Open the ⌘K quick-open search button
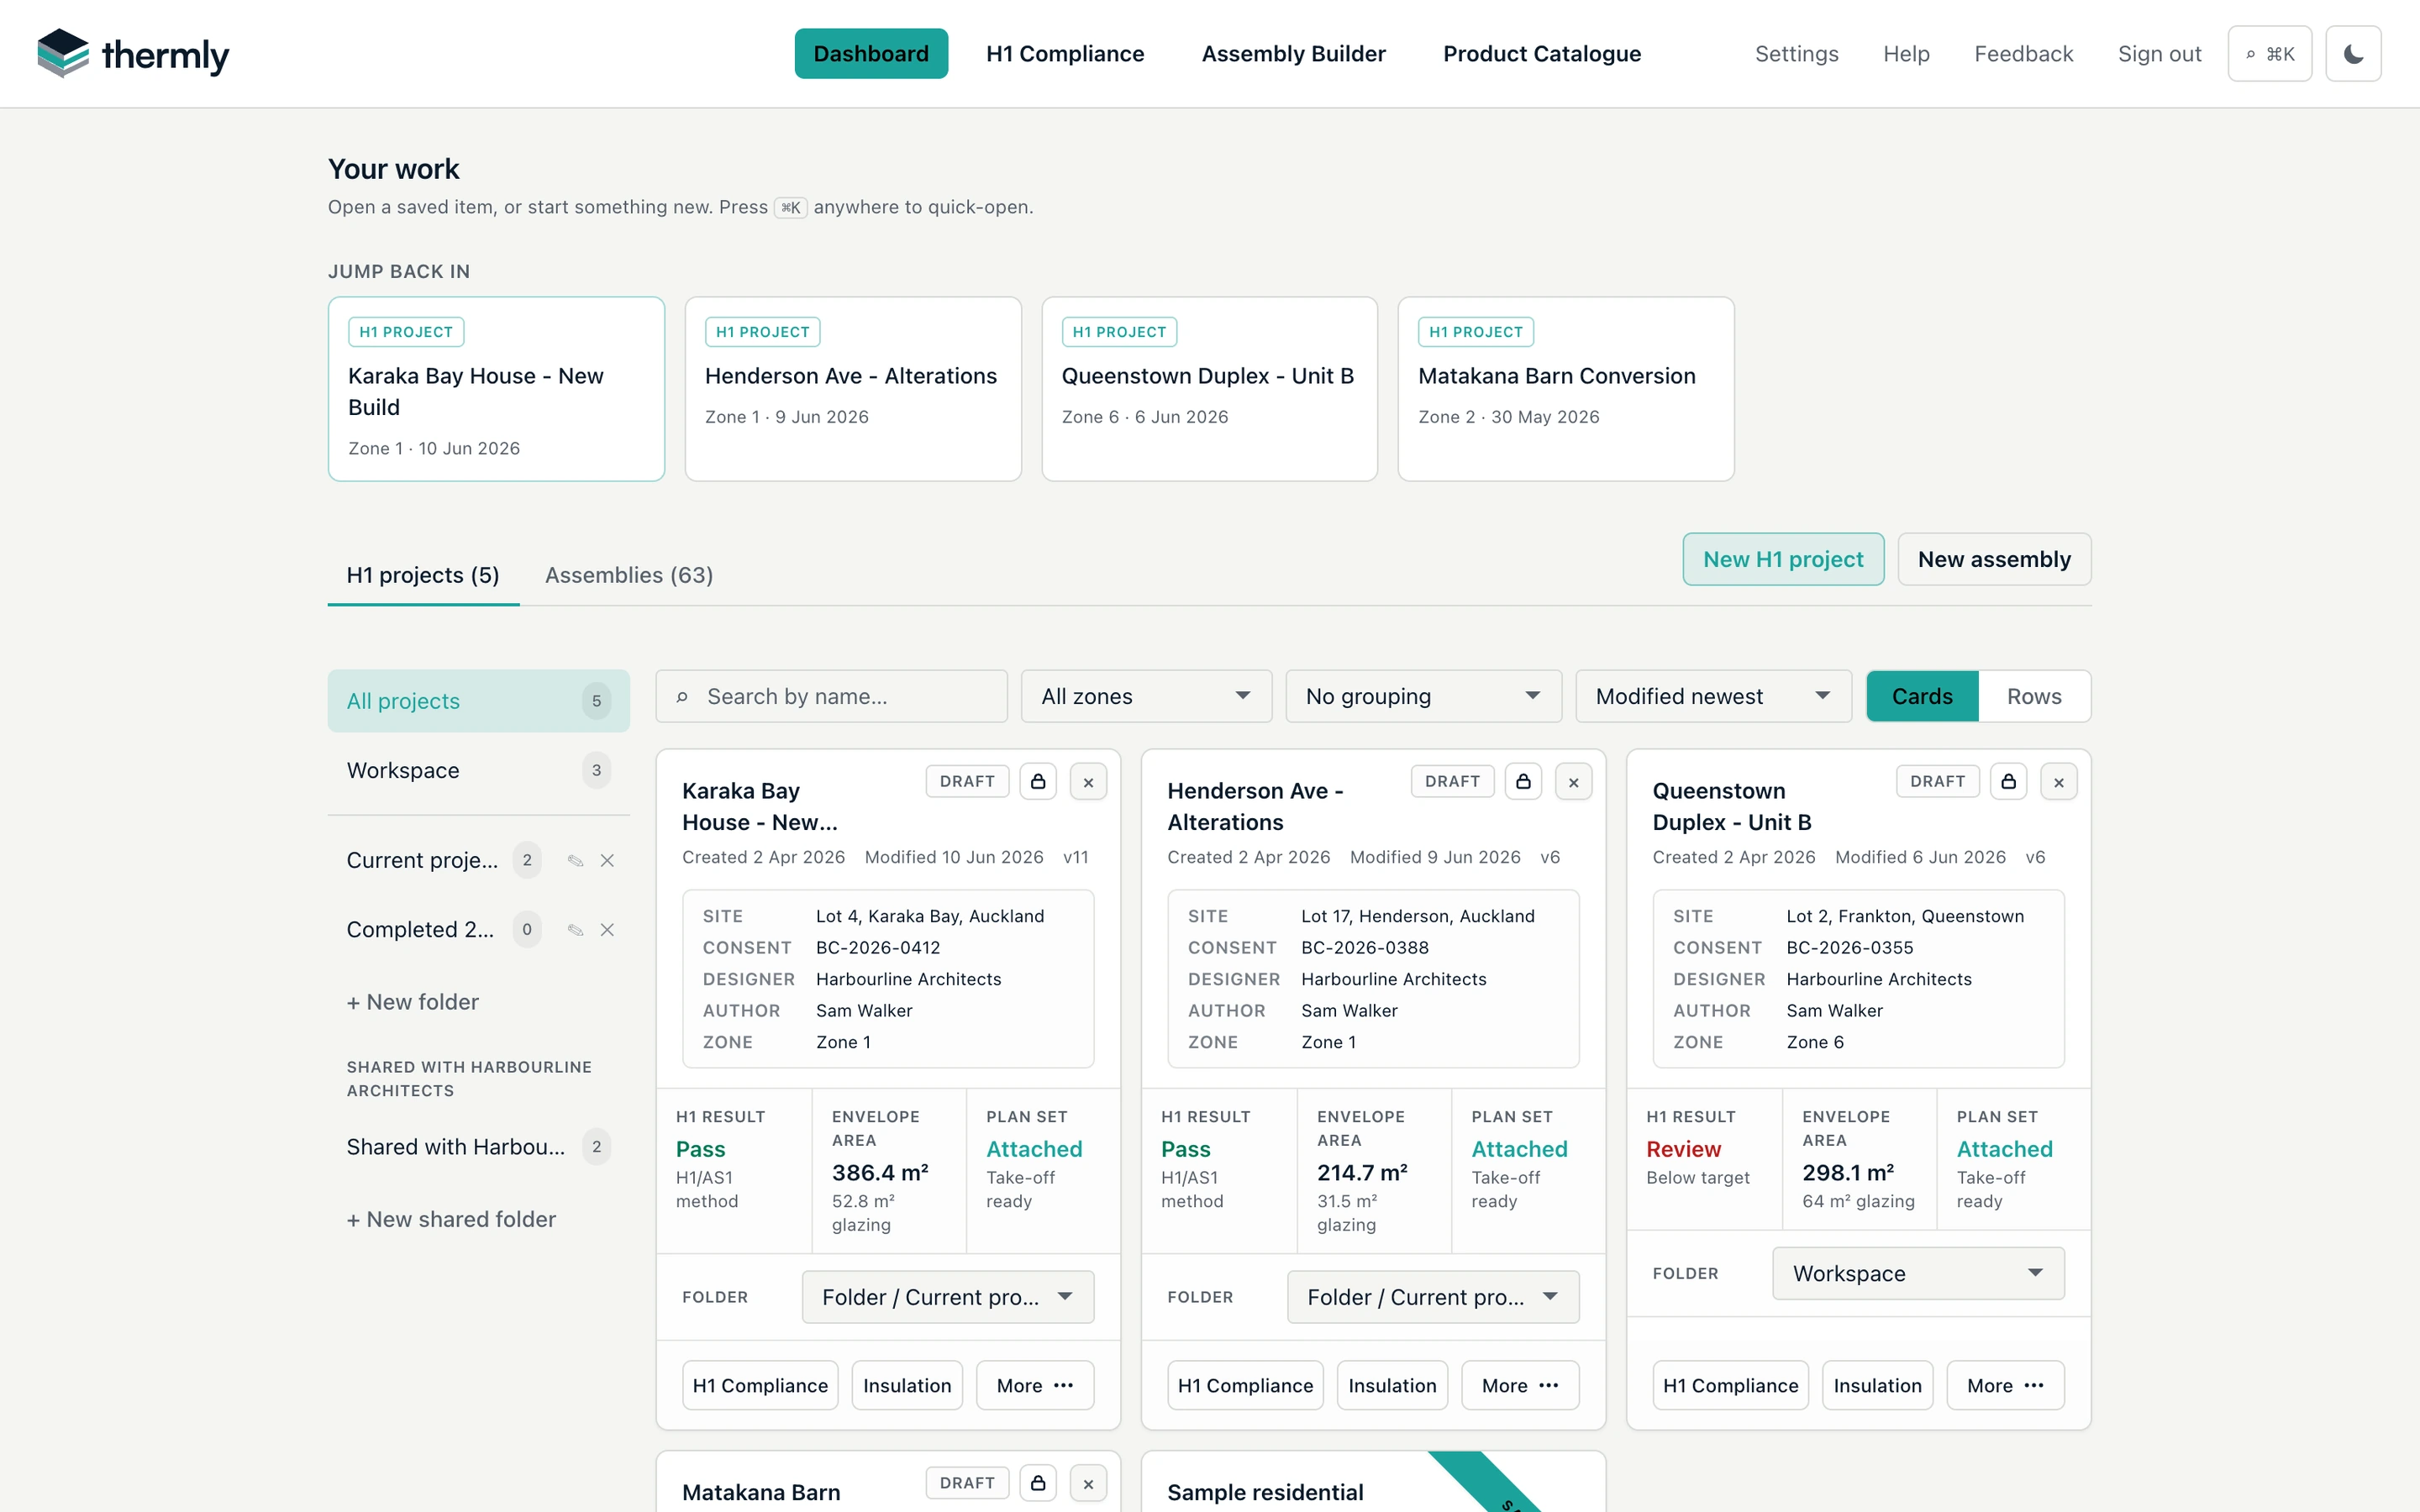Screen dimensions: 2420x1512 click(2269, 54)
